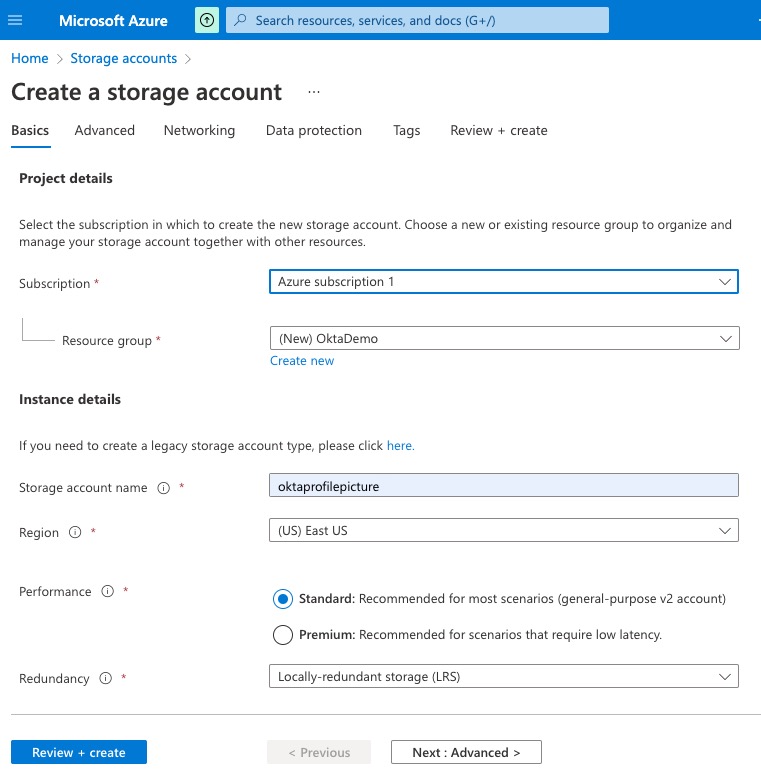
Task: Expand the Region dropdown
Action: click(x=503, y=531)
